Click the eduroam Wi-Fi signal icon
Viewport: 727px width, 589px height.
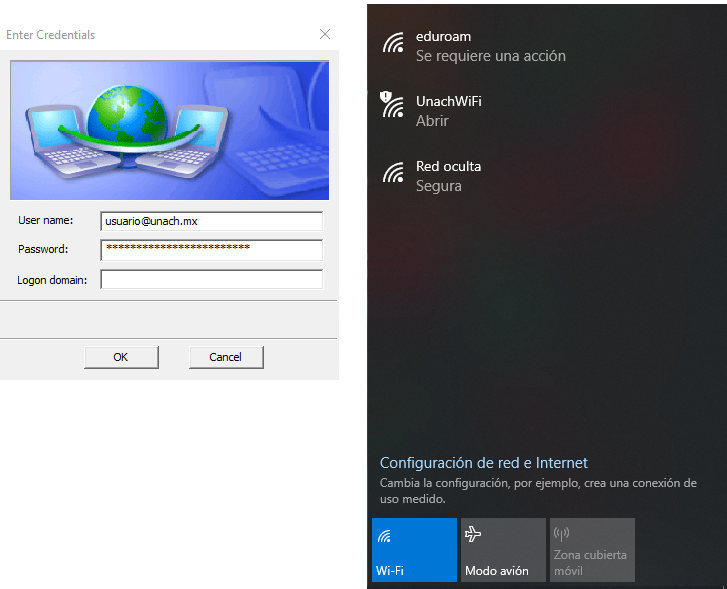(x=393, y=44)
